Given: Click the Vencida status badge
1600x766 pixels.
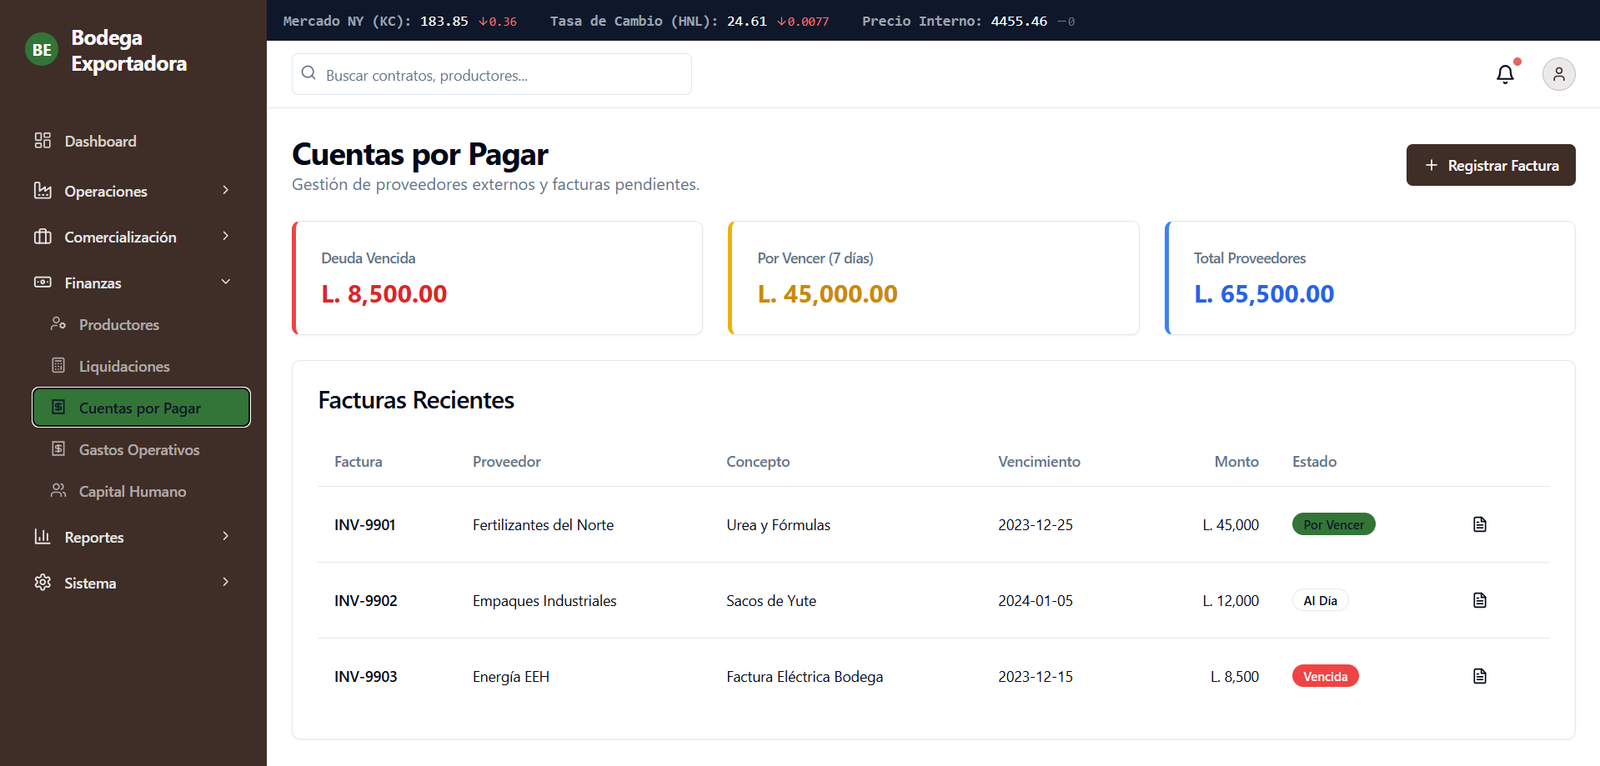Looking at the screenshot, I should [1325, 676].
